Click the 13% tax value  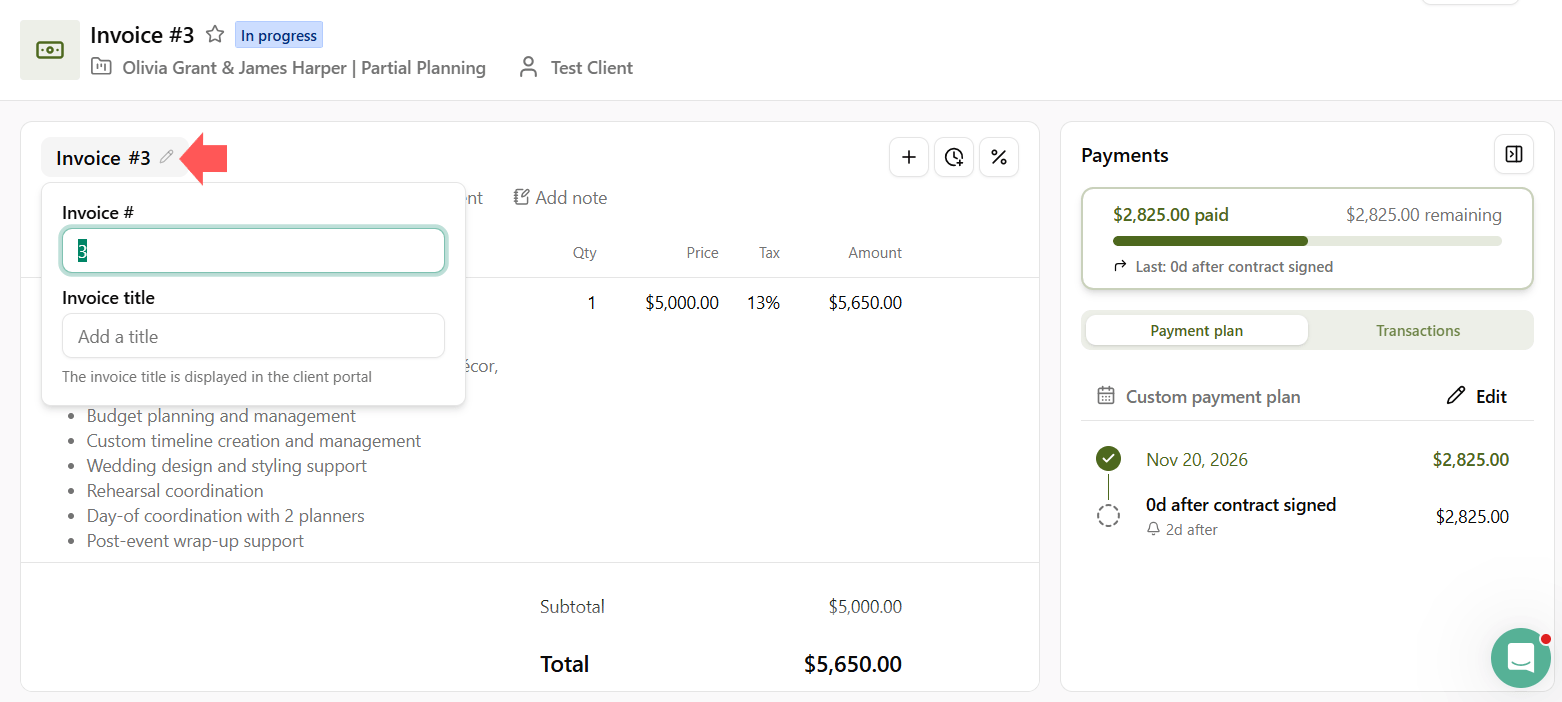(x=763, y=303)
